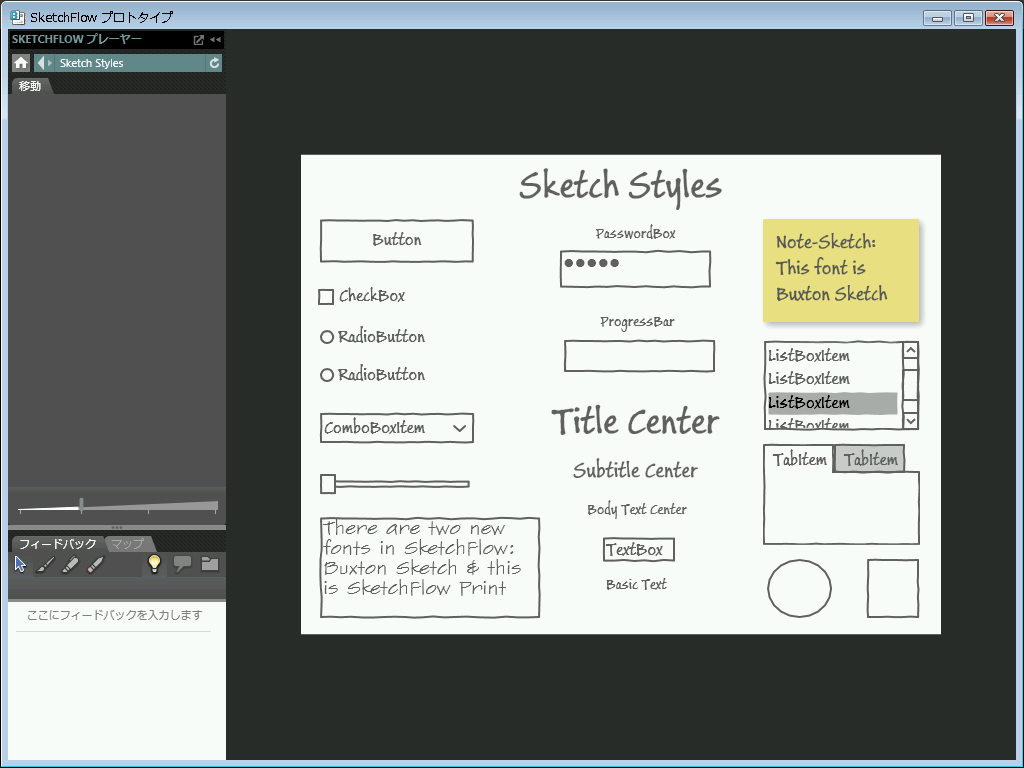Select the brush ink tool
The height and width of the screenshot is (768, 1024).
tap(45, 565)
